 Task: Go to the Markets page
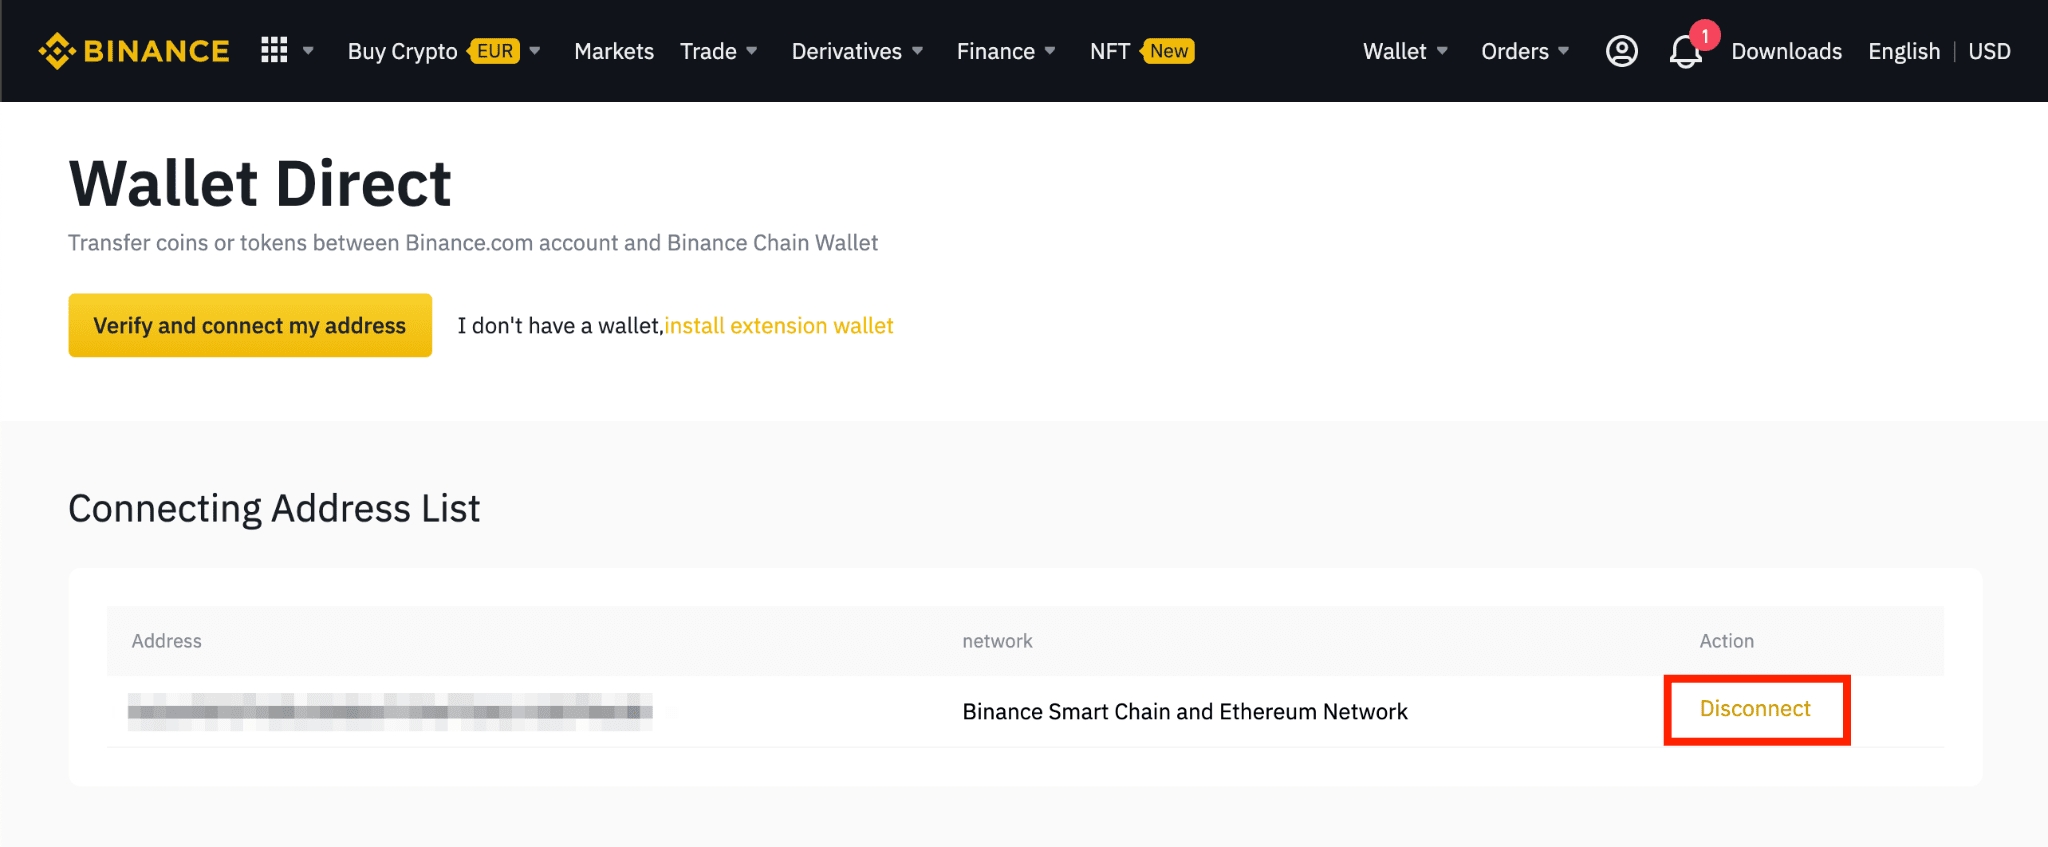(614, 51)
